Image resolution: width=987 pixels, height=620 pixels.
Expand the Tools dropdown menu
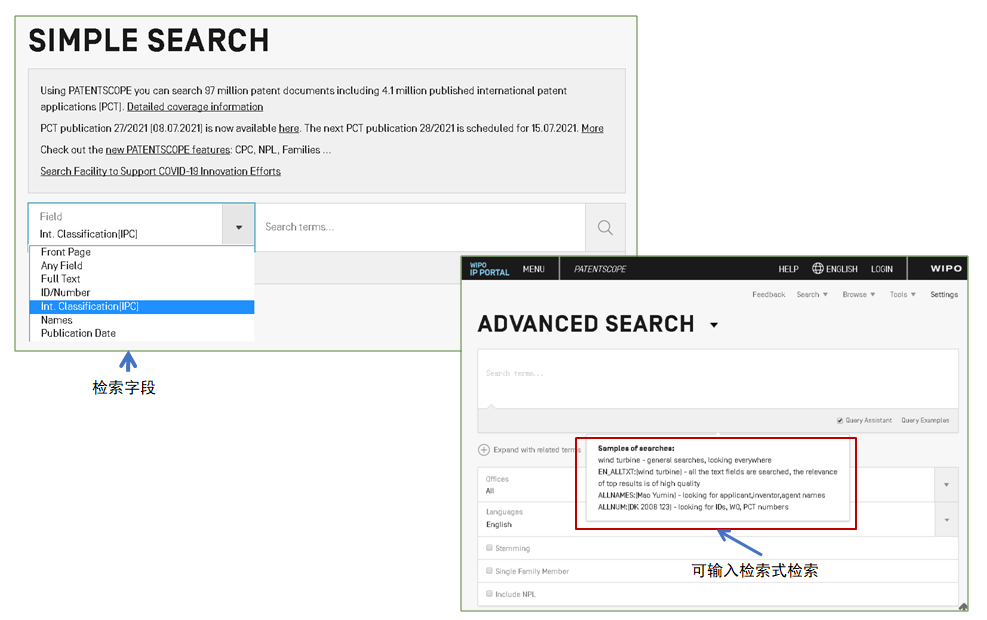[903, 295]
